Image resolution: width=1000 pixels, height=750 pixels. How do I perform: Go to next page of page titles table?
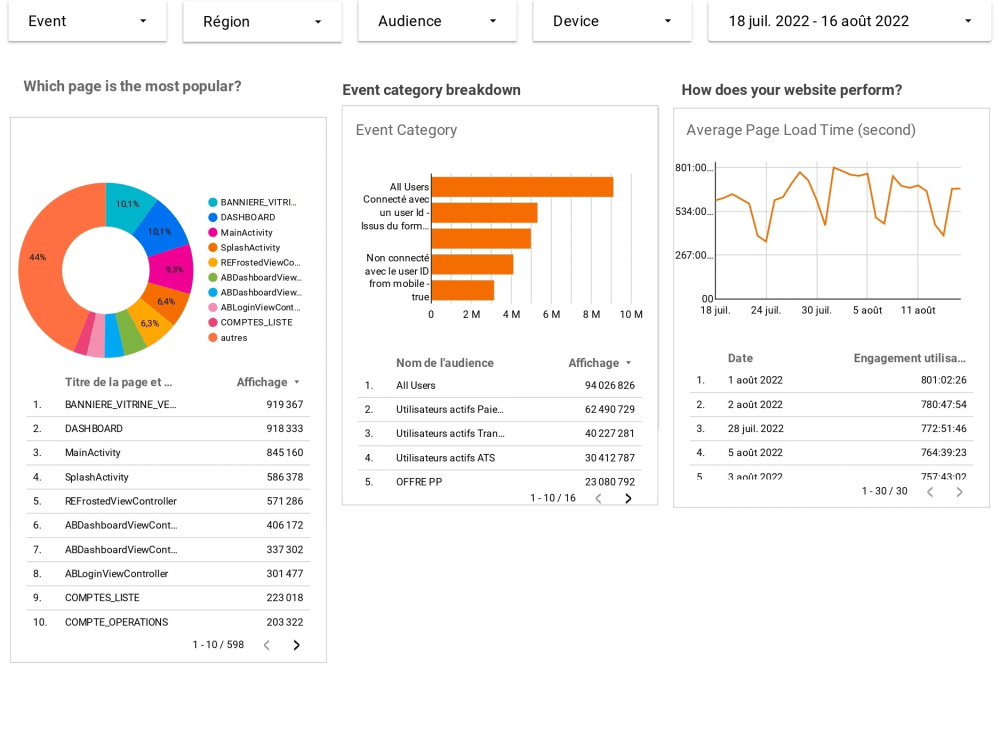click(x=296, y=645)
